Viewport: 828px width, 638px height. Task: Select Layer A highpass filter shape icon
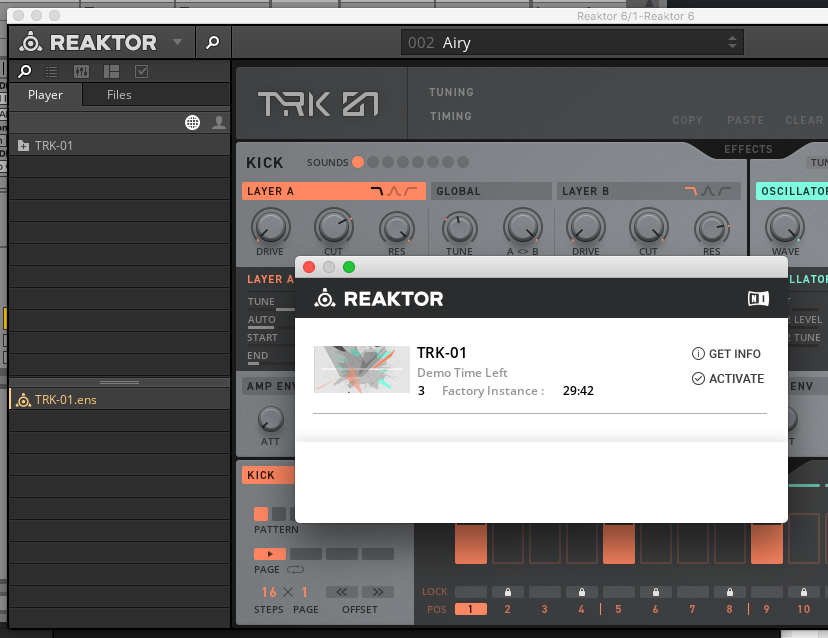pyautogui.click(x=411, y=191)
